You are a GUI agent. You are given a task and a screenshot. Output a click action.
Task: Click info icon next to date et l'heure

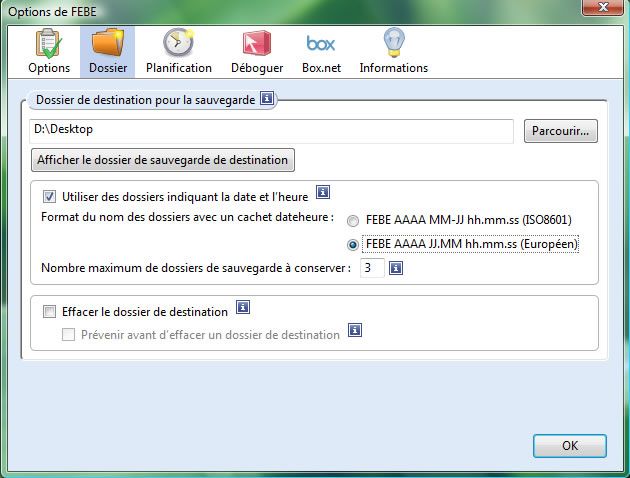(x=323, y=192)
